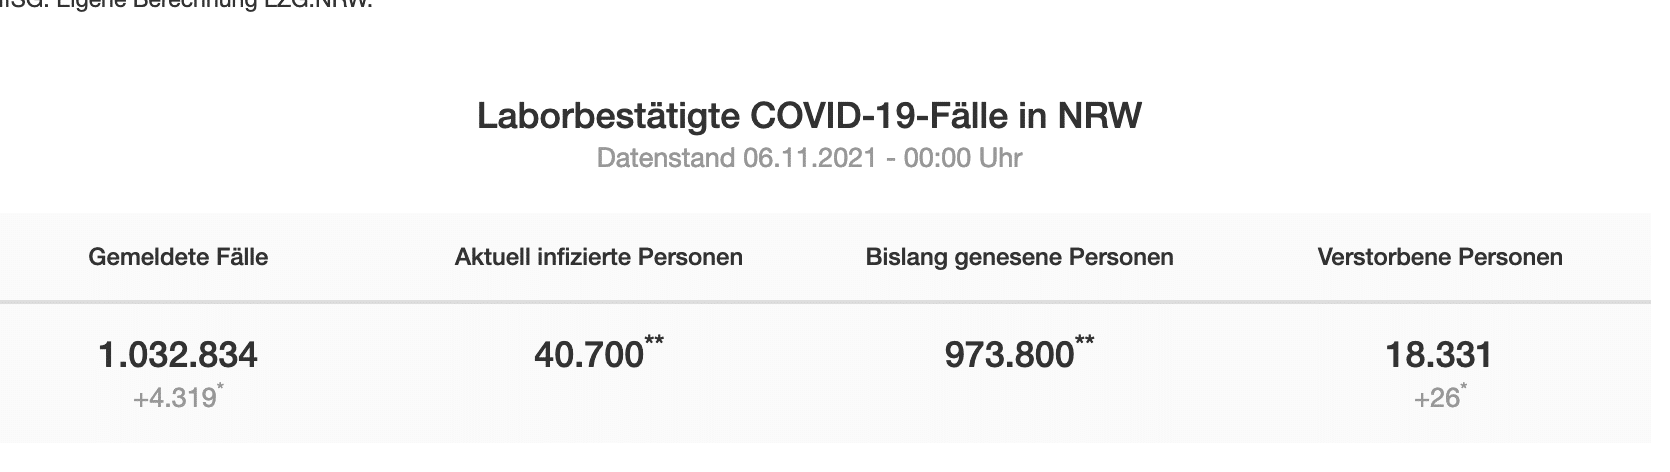Select the deceased persons value 18.331
The height and width of the screenshot is (472, 1670).
pos(1439,355)
